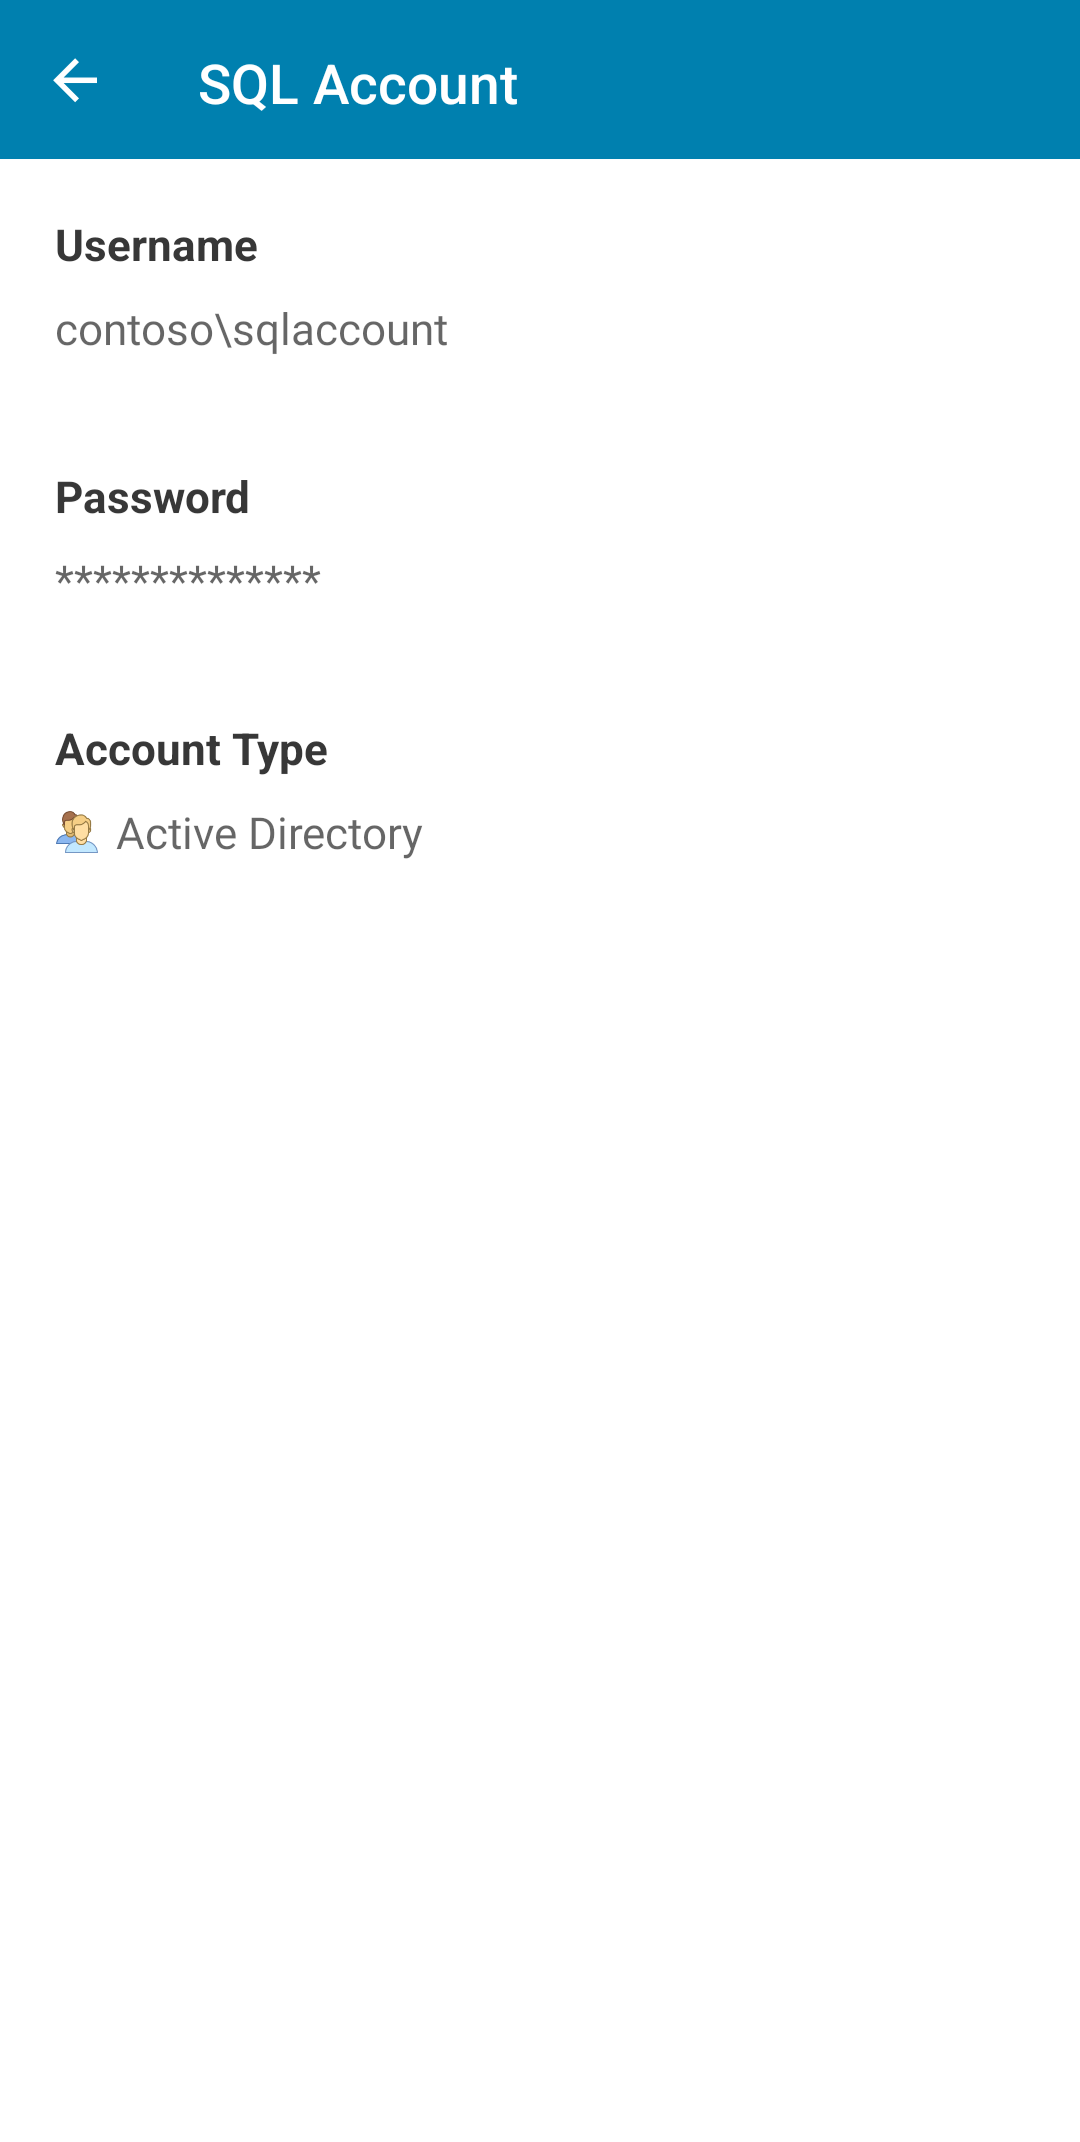Click the blue header bar beside the title
1080x2142 pixels.
(x=800, y=80)
